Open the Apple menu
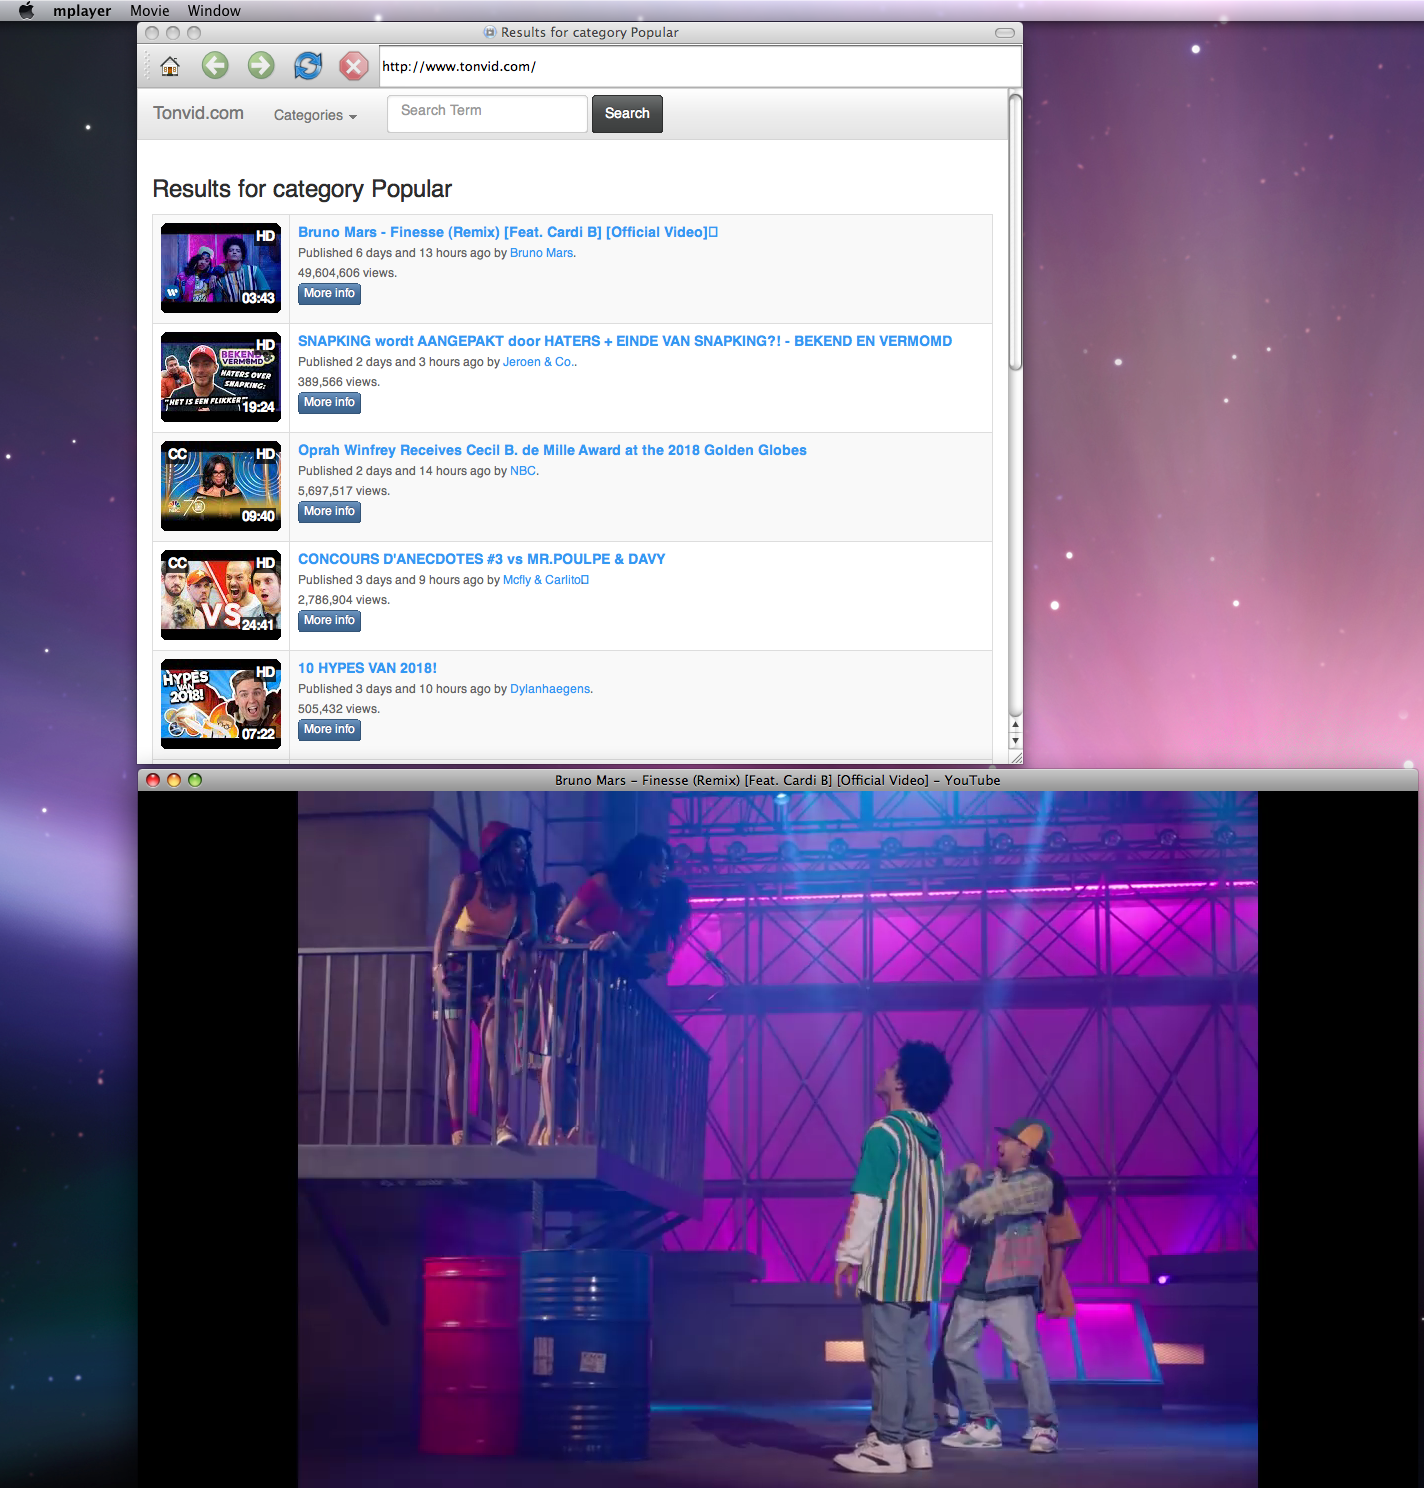Viewport: 1424px width, 1488px height. pyautogui.click(x=26, y=11)
